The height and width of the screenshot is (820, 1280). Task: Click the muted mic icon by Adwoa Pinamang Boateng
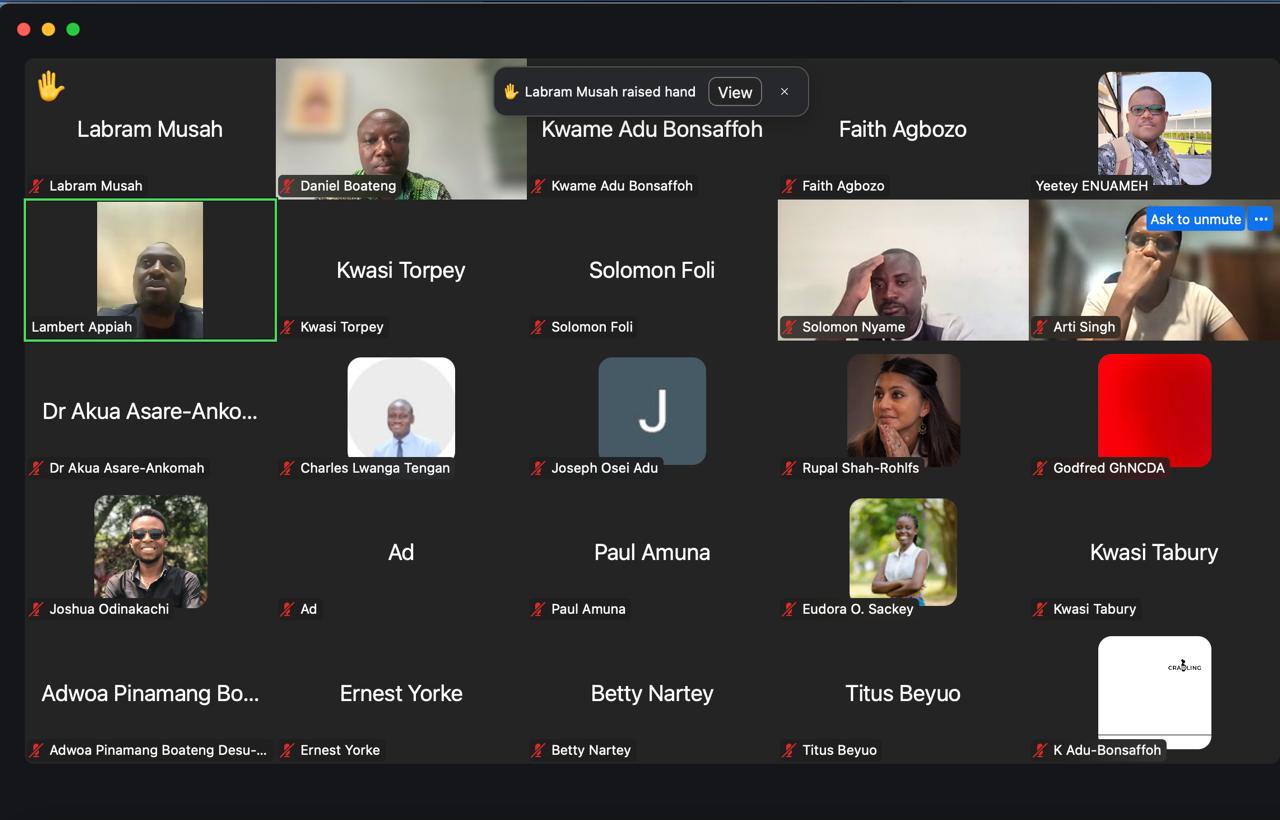pyautogui.click(x=37, y=750)
